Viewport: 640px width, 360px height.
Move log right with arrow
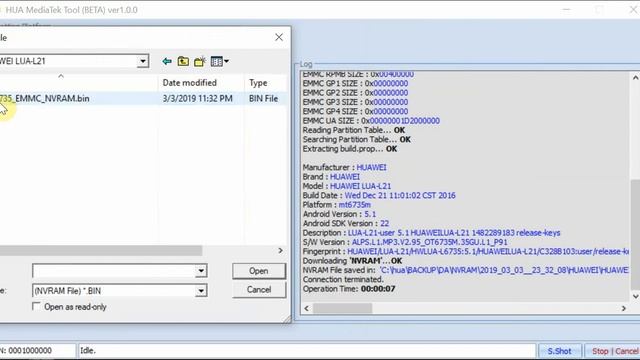click(x=624, y=308)
